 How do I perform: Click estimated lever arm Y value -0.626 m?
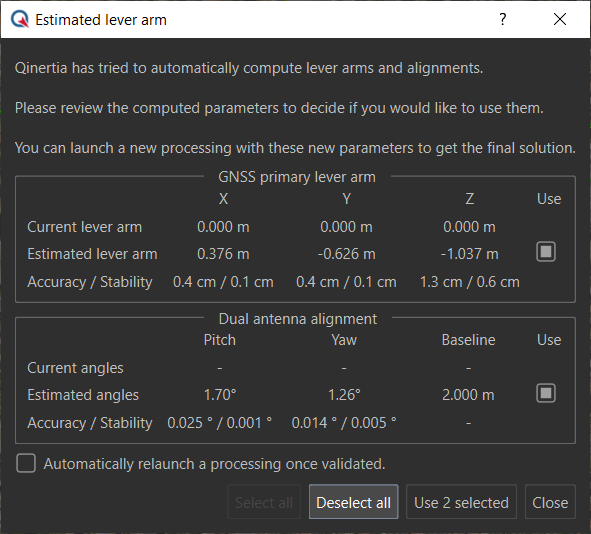pos(346,254)
